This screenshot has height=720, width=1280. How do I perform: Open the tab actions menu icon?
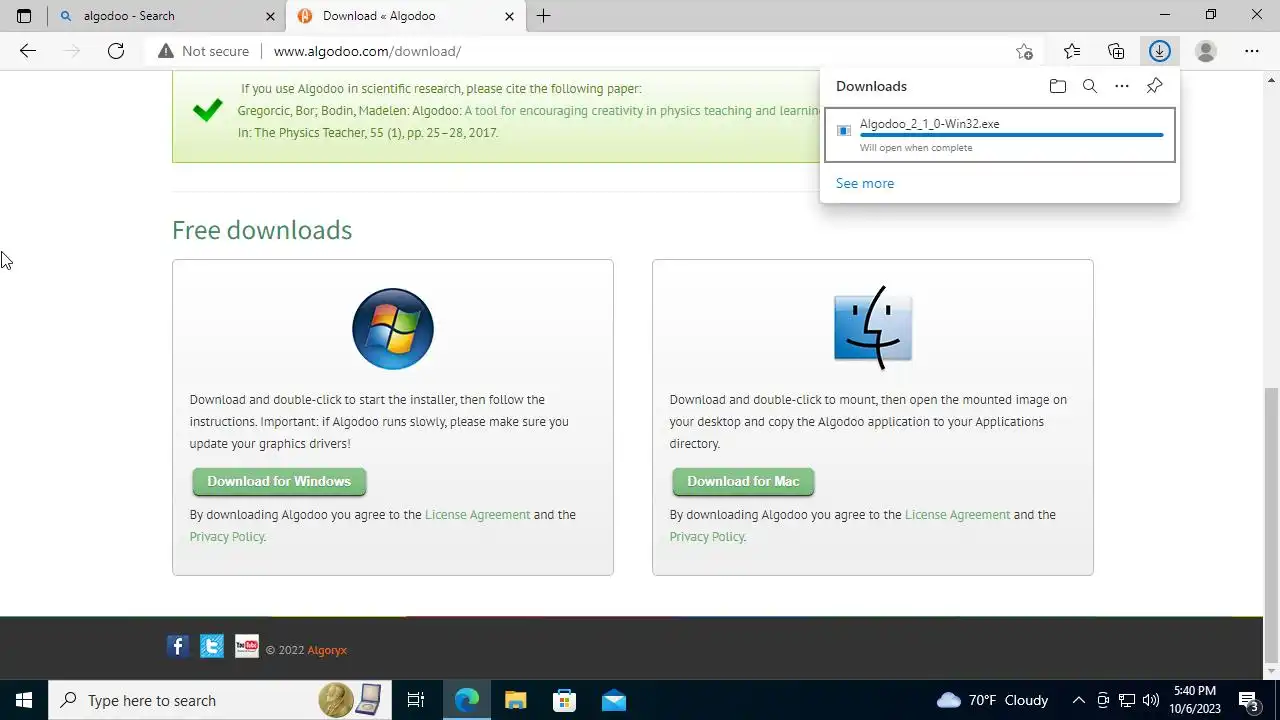coord(24,16)
